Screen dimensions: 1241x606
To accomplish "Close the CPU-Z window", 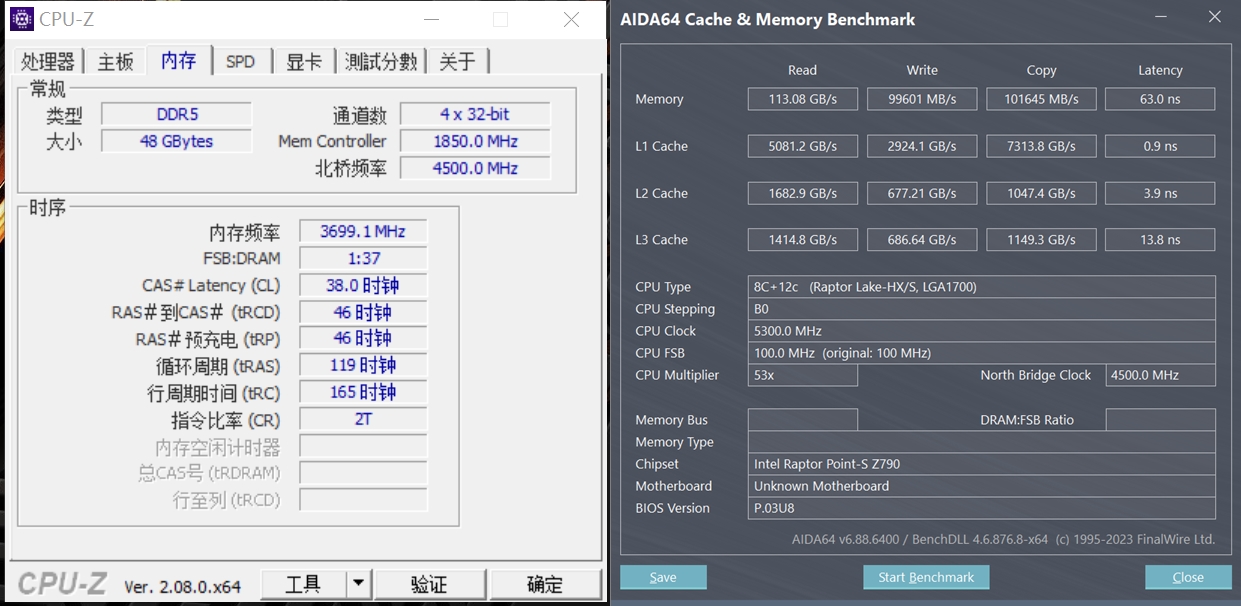I will point(571,19).
